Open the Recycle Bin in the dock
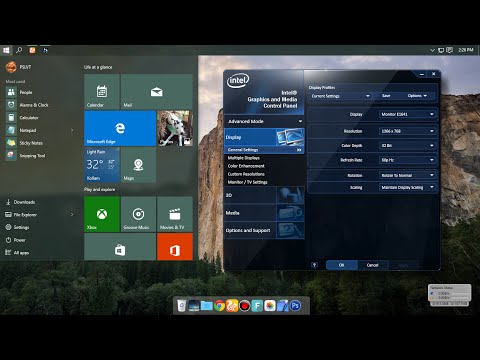Screen dimensions: 480x360 (x=181, y=306)
